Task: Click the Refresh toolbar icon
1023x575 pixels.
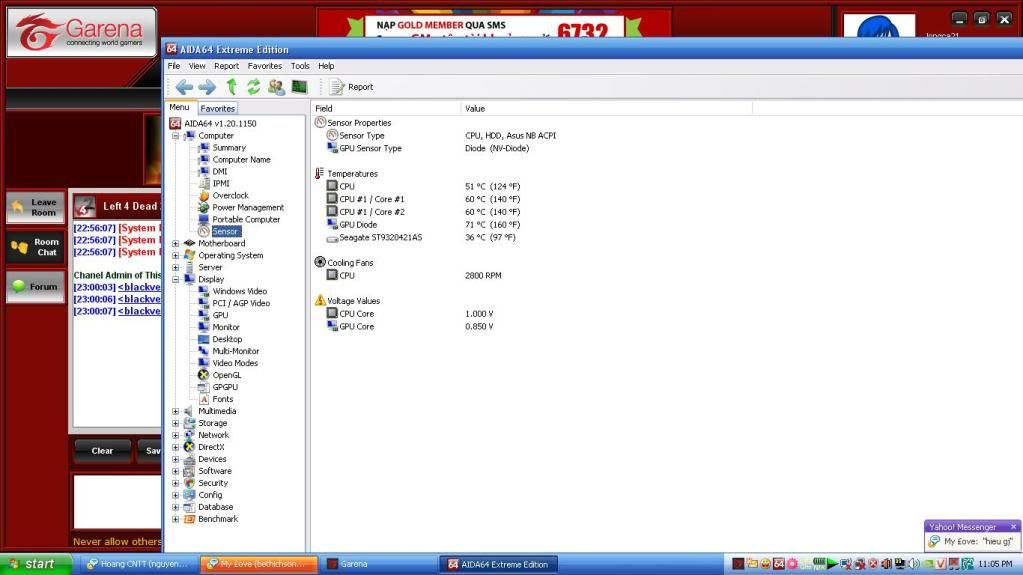Action: pyautogui.click(x=253, y=87)
